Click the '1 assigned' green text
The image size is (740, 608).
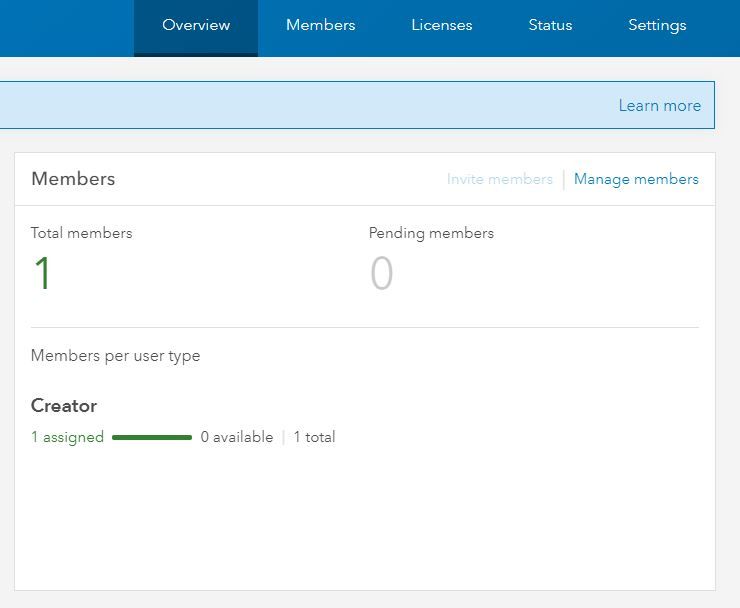[67, 437]
